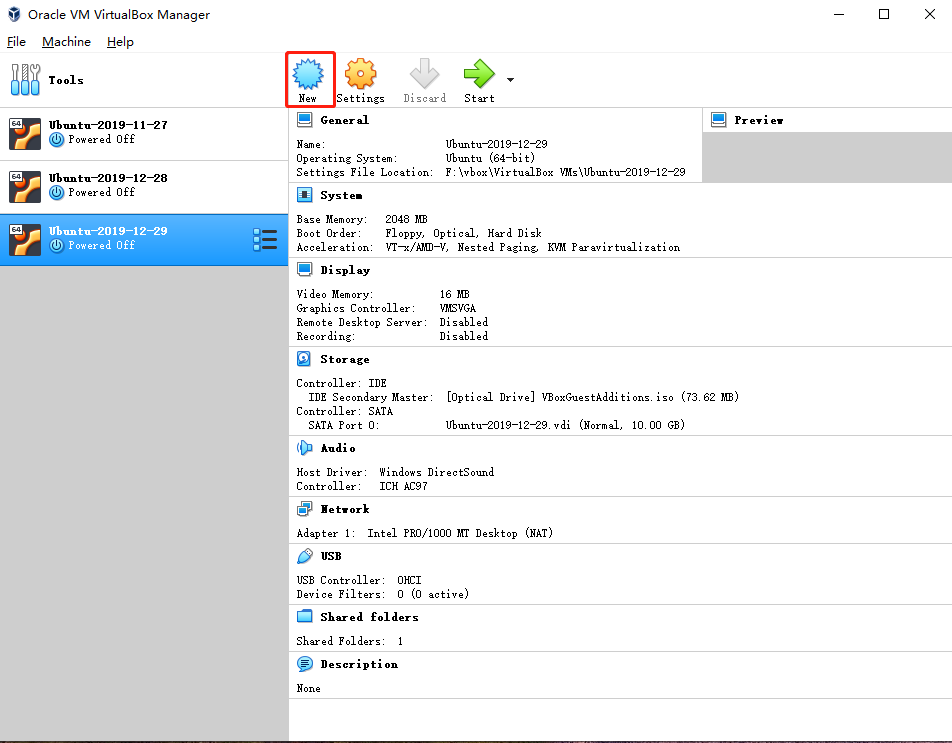Click the Remote Desktop Server Disabled value
Screen dimensions: 952x743
tap(464, 322)
